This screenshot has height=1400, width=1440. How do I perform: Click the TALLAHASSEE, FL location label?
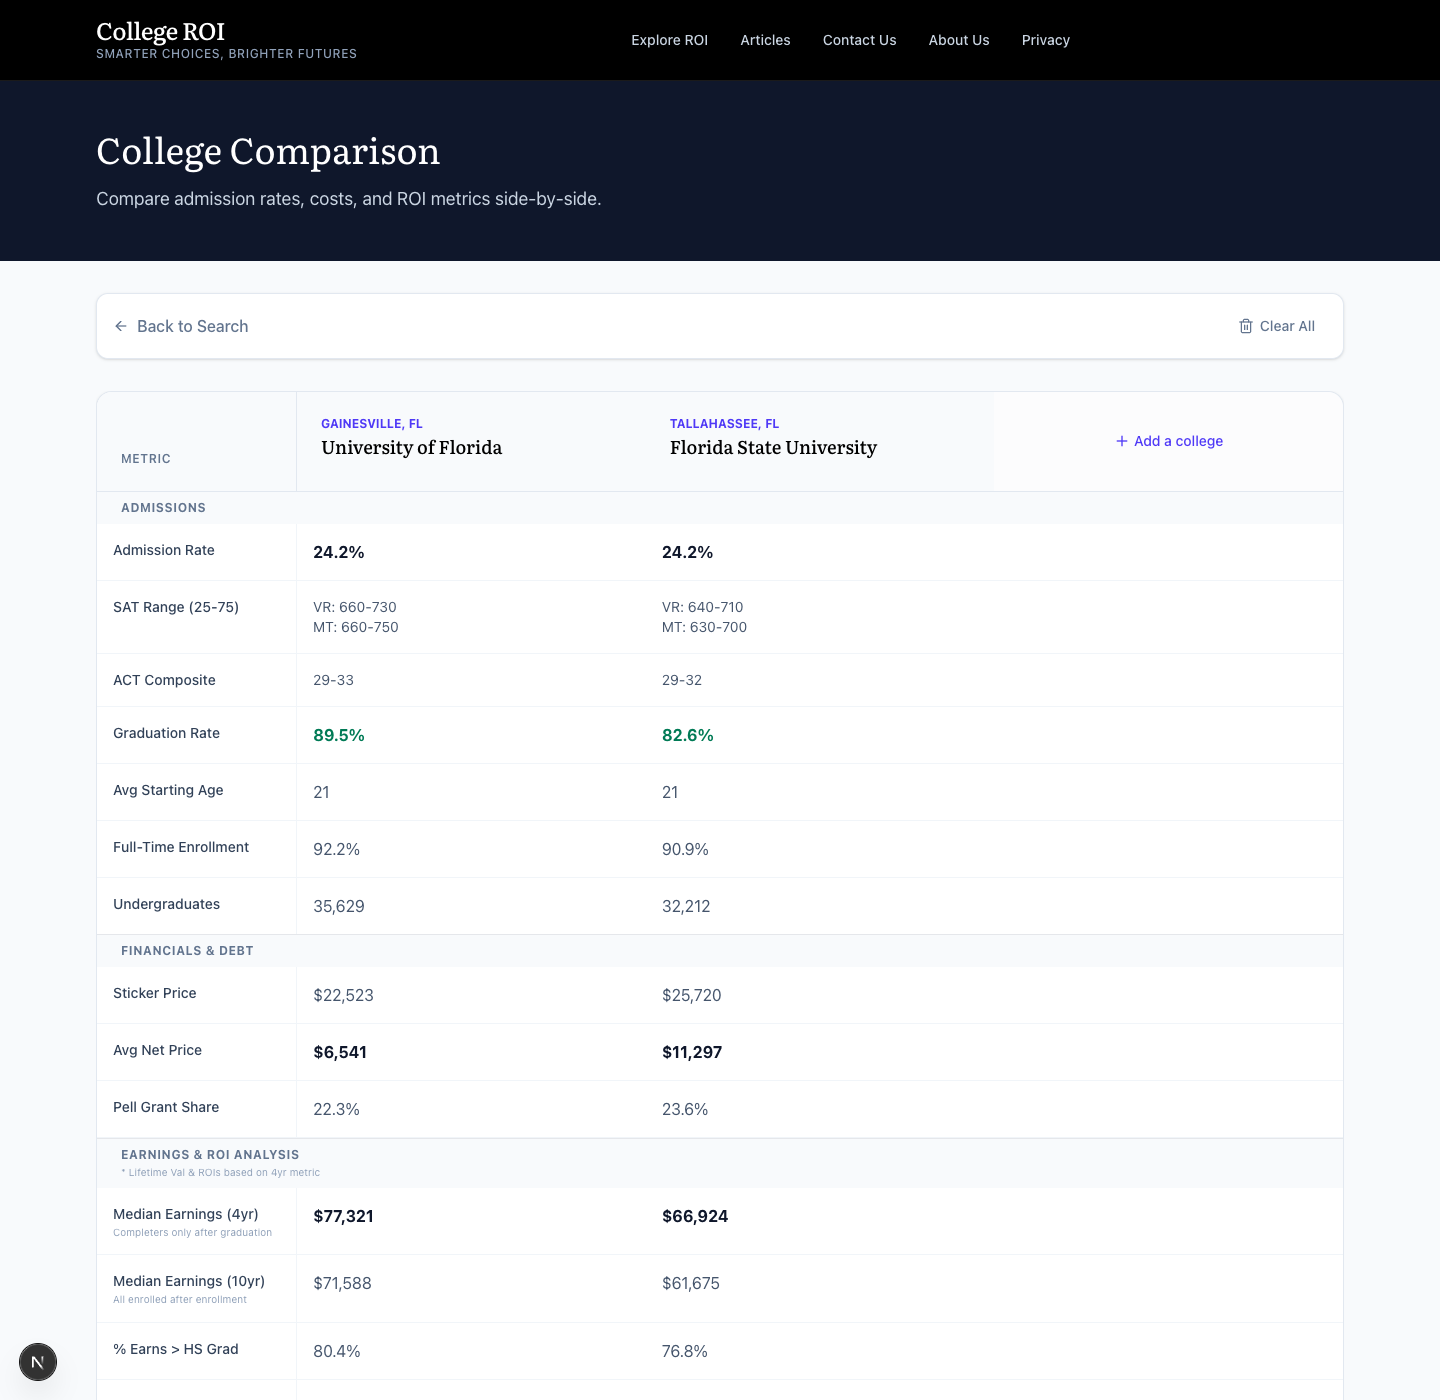coord(724,424)
